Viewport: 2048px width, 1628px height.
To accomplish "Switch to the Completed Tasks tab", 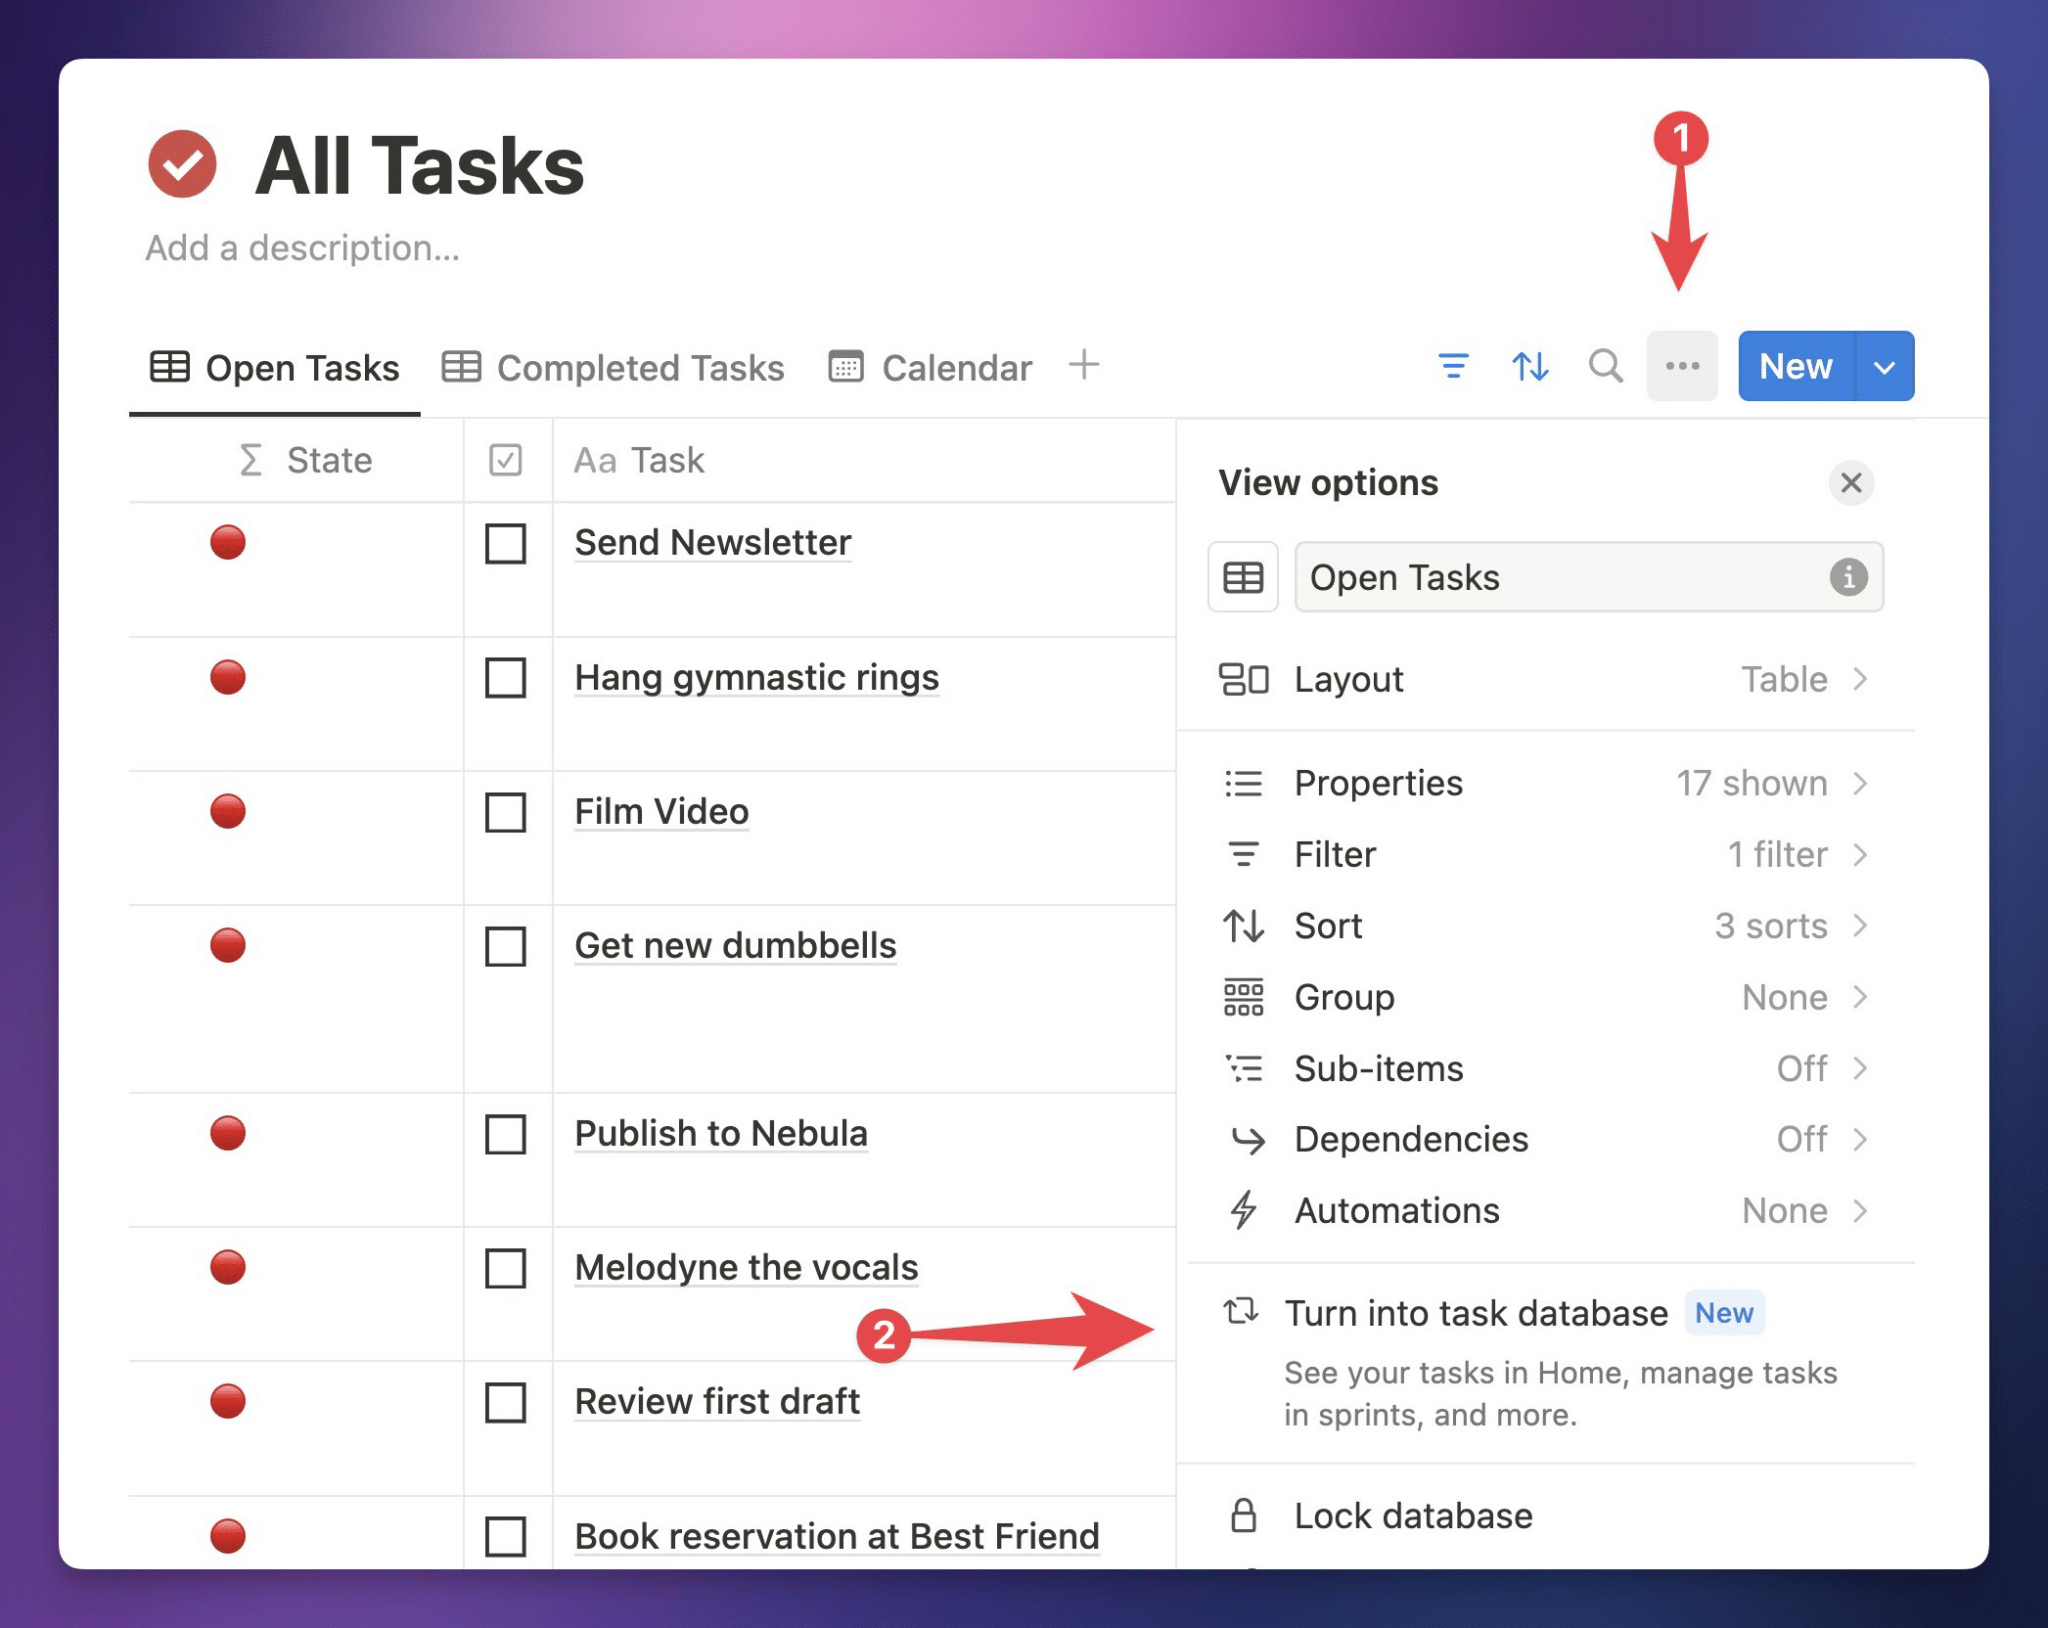I will [614, 368].
